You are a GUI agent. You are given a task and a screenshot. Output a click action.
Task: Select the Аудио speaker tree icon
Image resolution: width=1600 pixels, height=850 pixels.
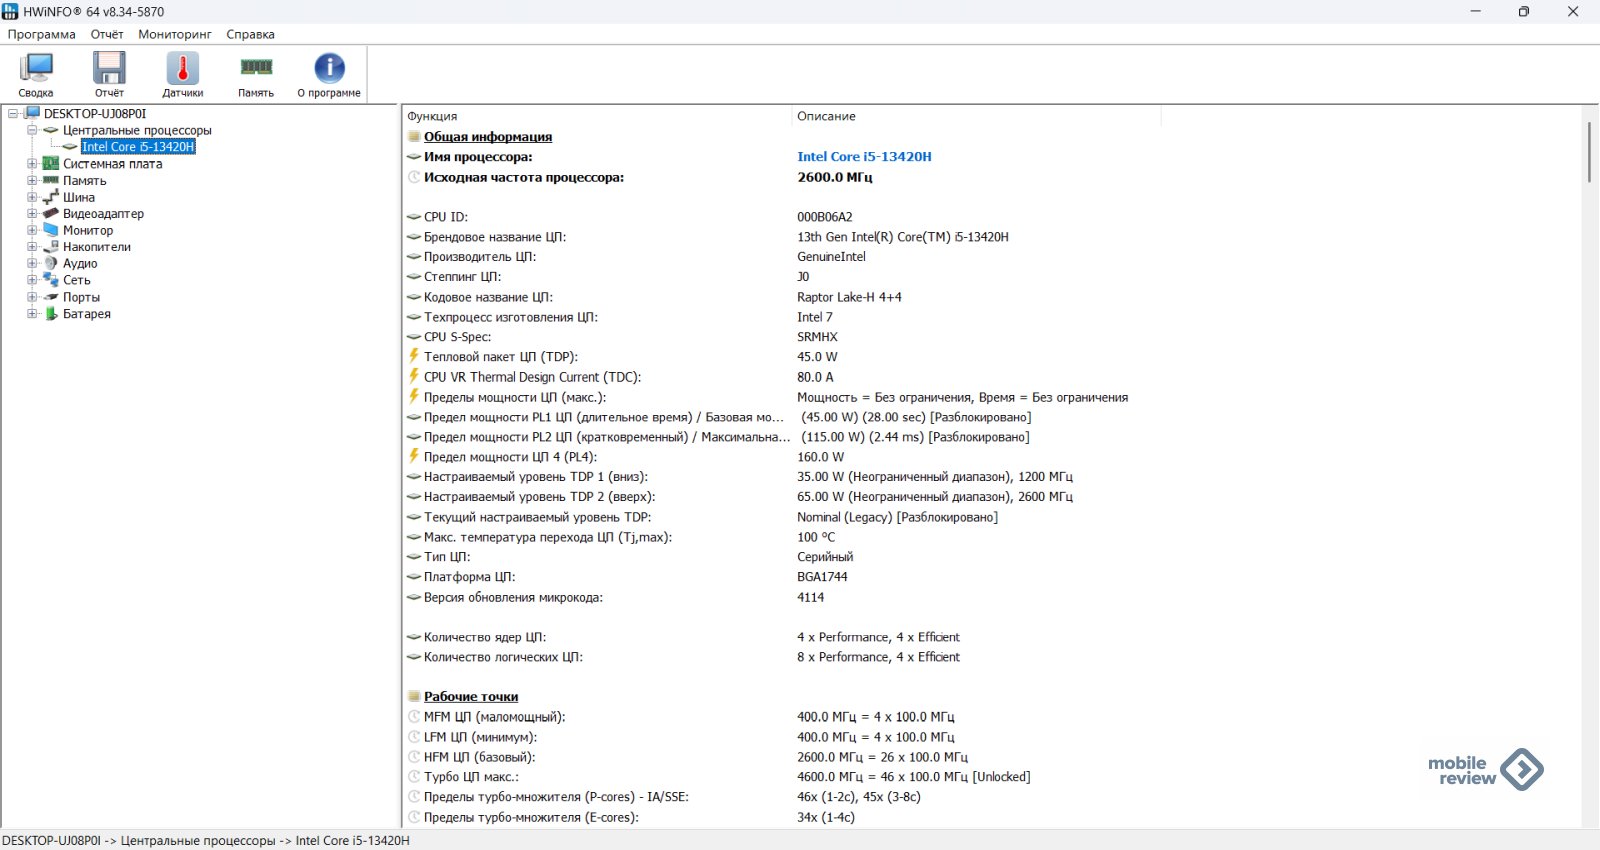pyautogui.click(x=51, y=264)
